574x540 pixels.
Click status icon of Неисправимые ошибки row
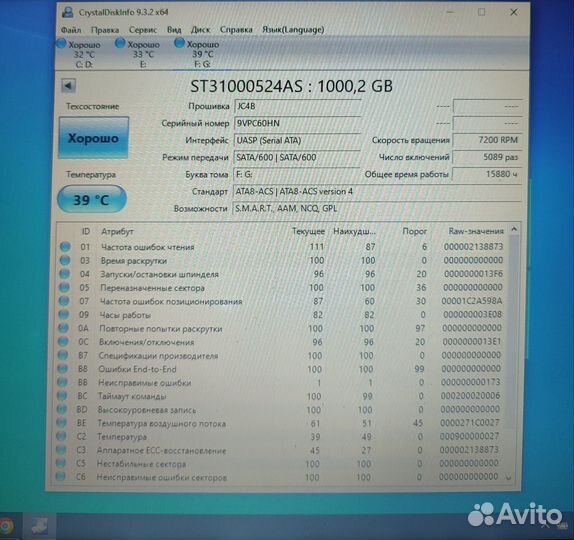pos(62,382)
